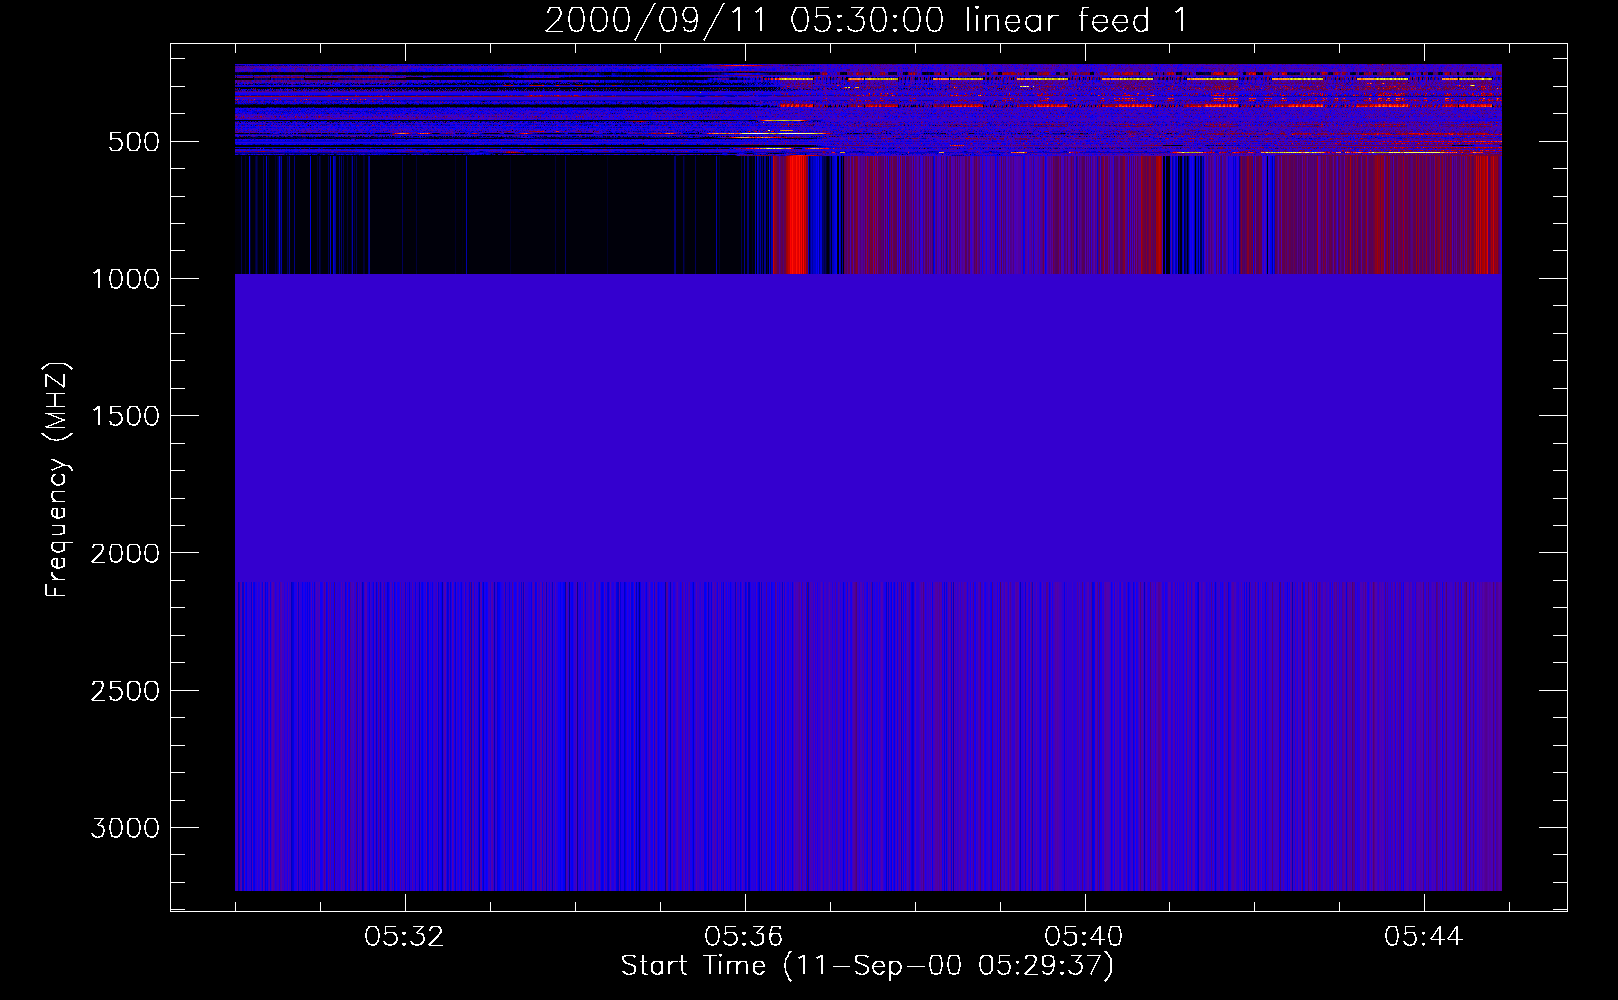Click the 05:40 time tick label
Screen dimensions: 1618x1000
pyautogui.click(x=1084, y=937)
